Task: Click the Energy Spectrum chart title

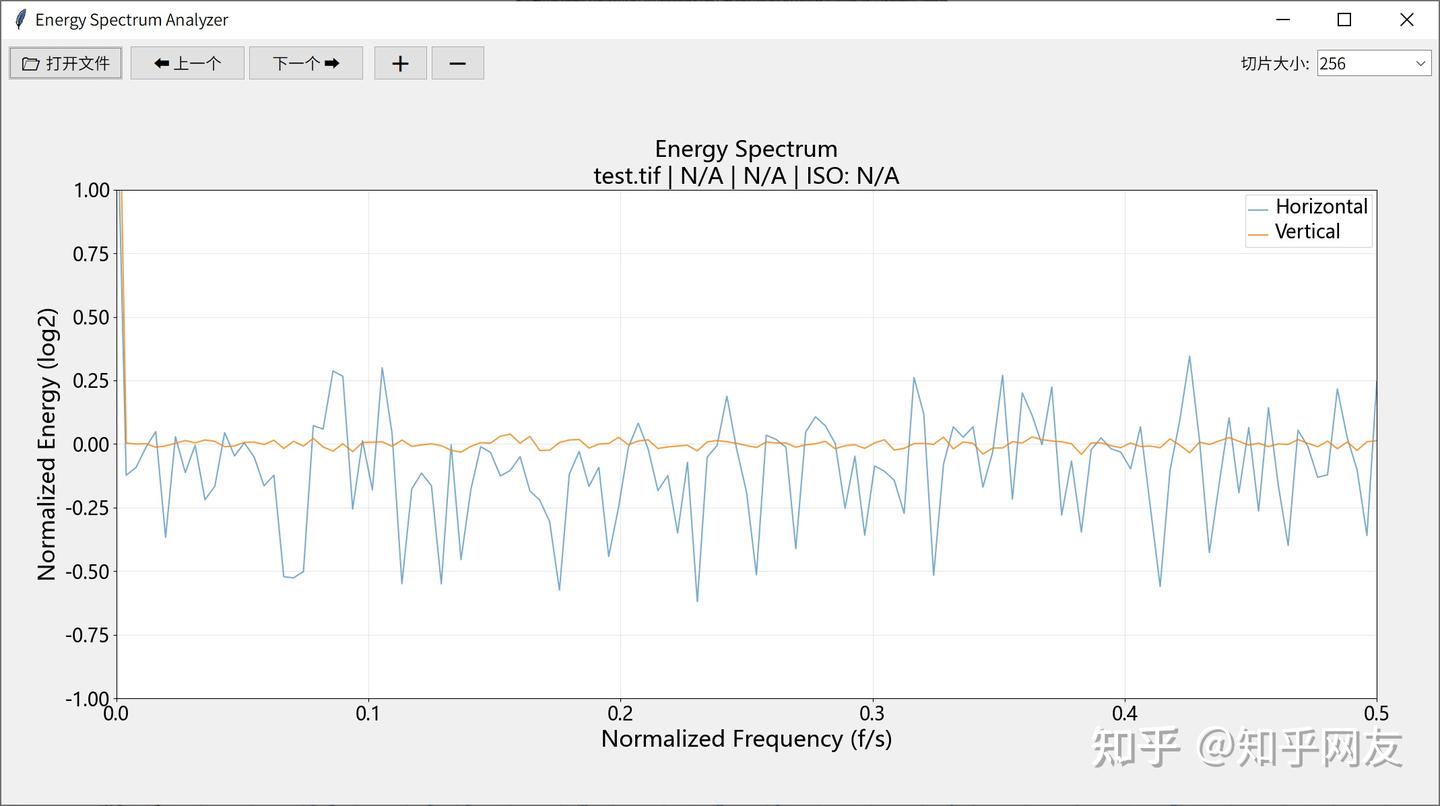Action: coord(746,149)
